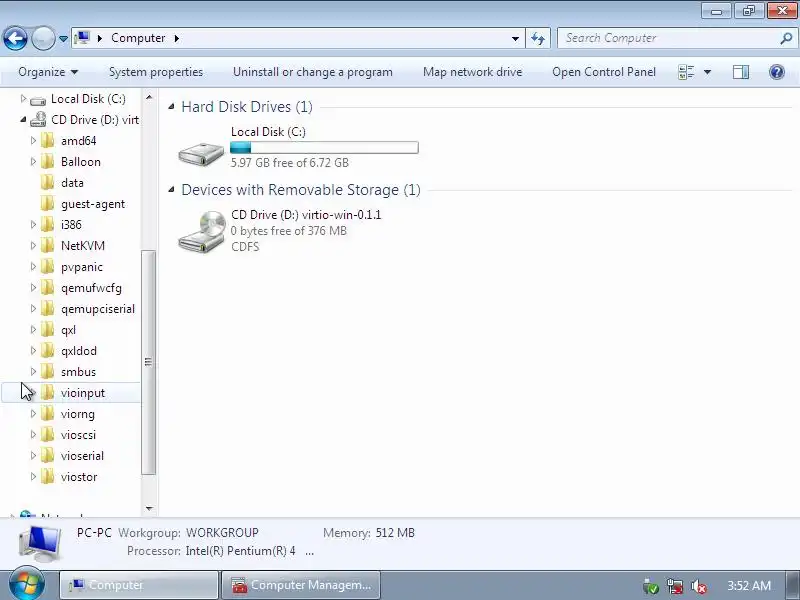Select the Local Disk (C:) drive icon
This screenshot has width=800, height=600.
(x=201, y=154)
